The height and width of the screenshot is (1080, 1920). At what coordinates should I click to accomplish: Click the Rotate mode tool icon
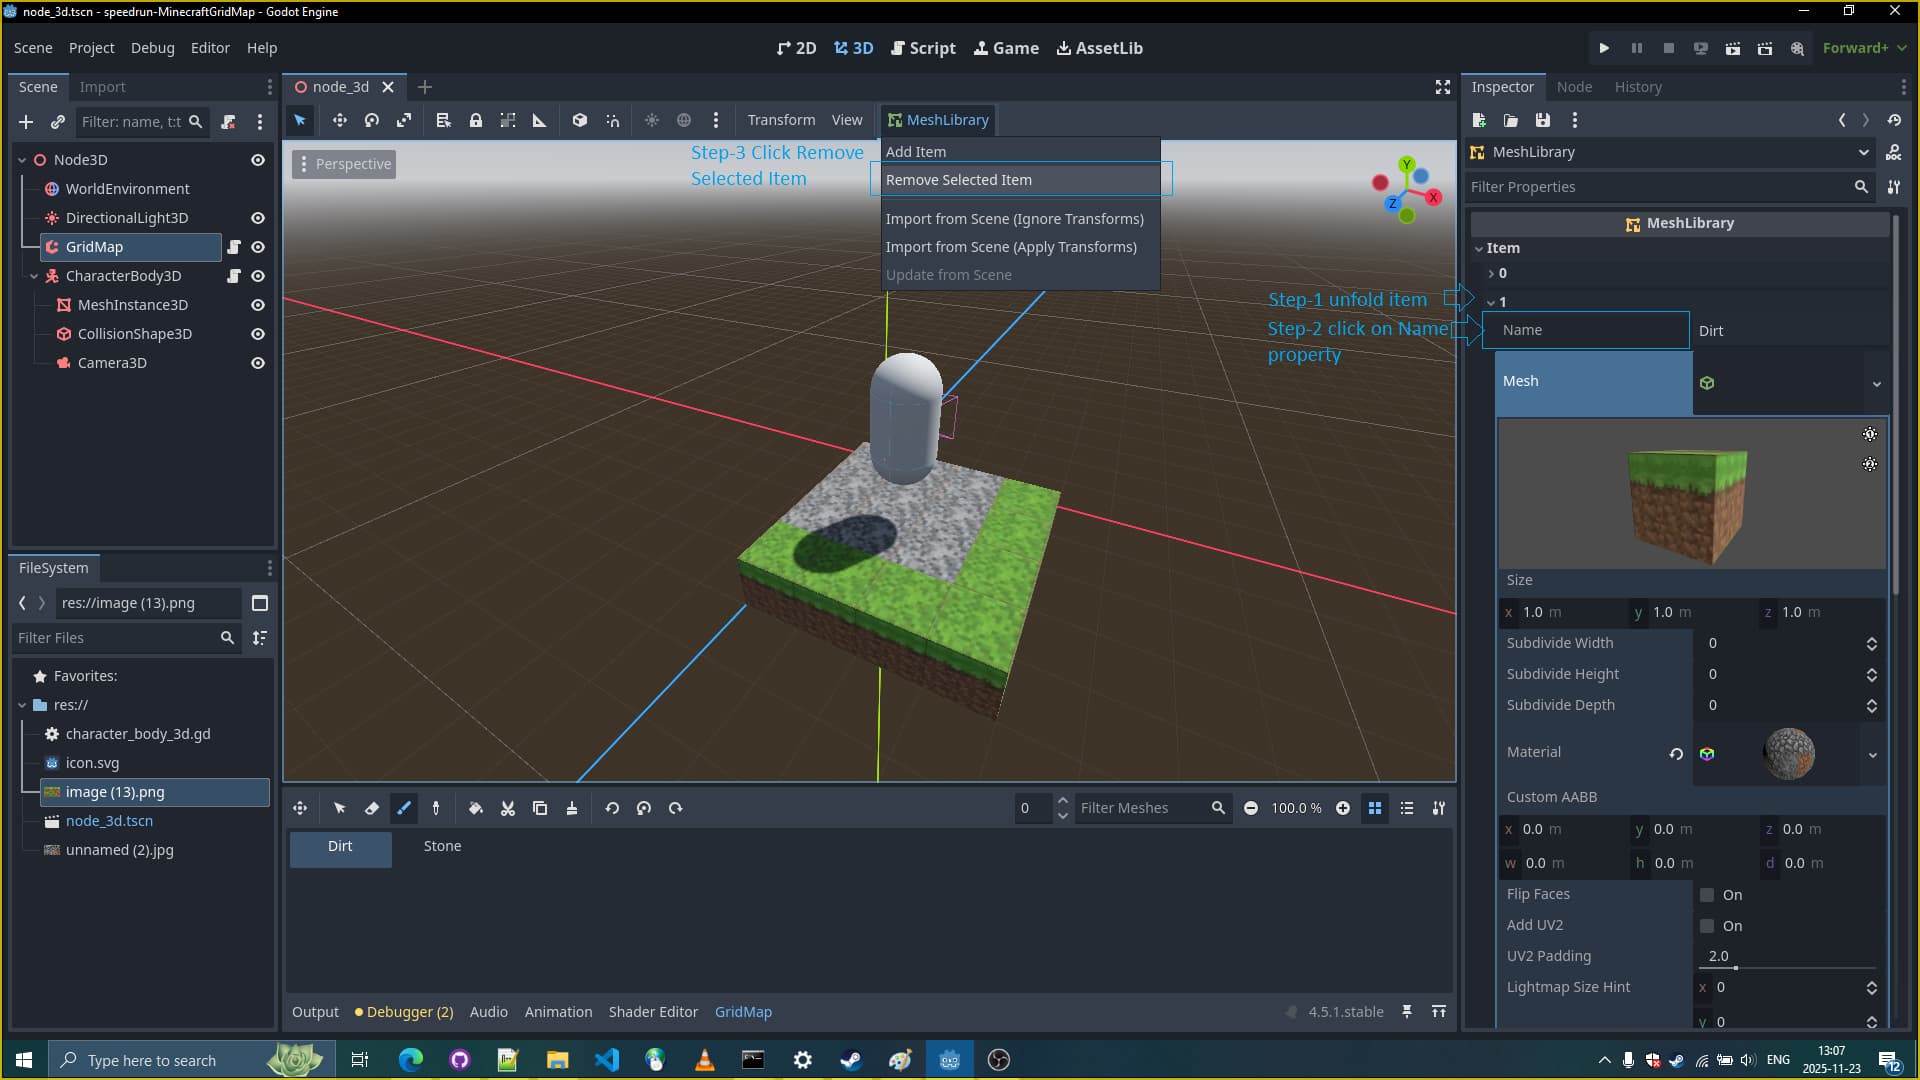(x=372, y=120)
